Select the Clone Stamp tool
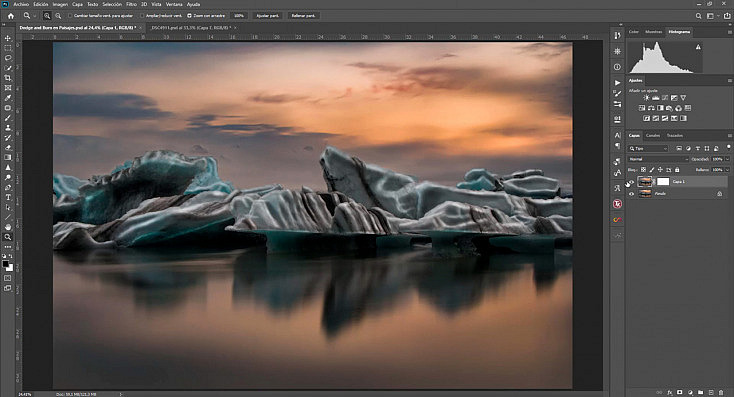 pyautogui.click(x=7, y=128)
